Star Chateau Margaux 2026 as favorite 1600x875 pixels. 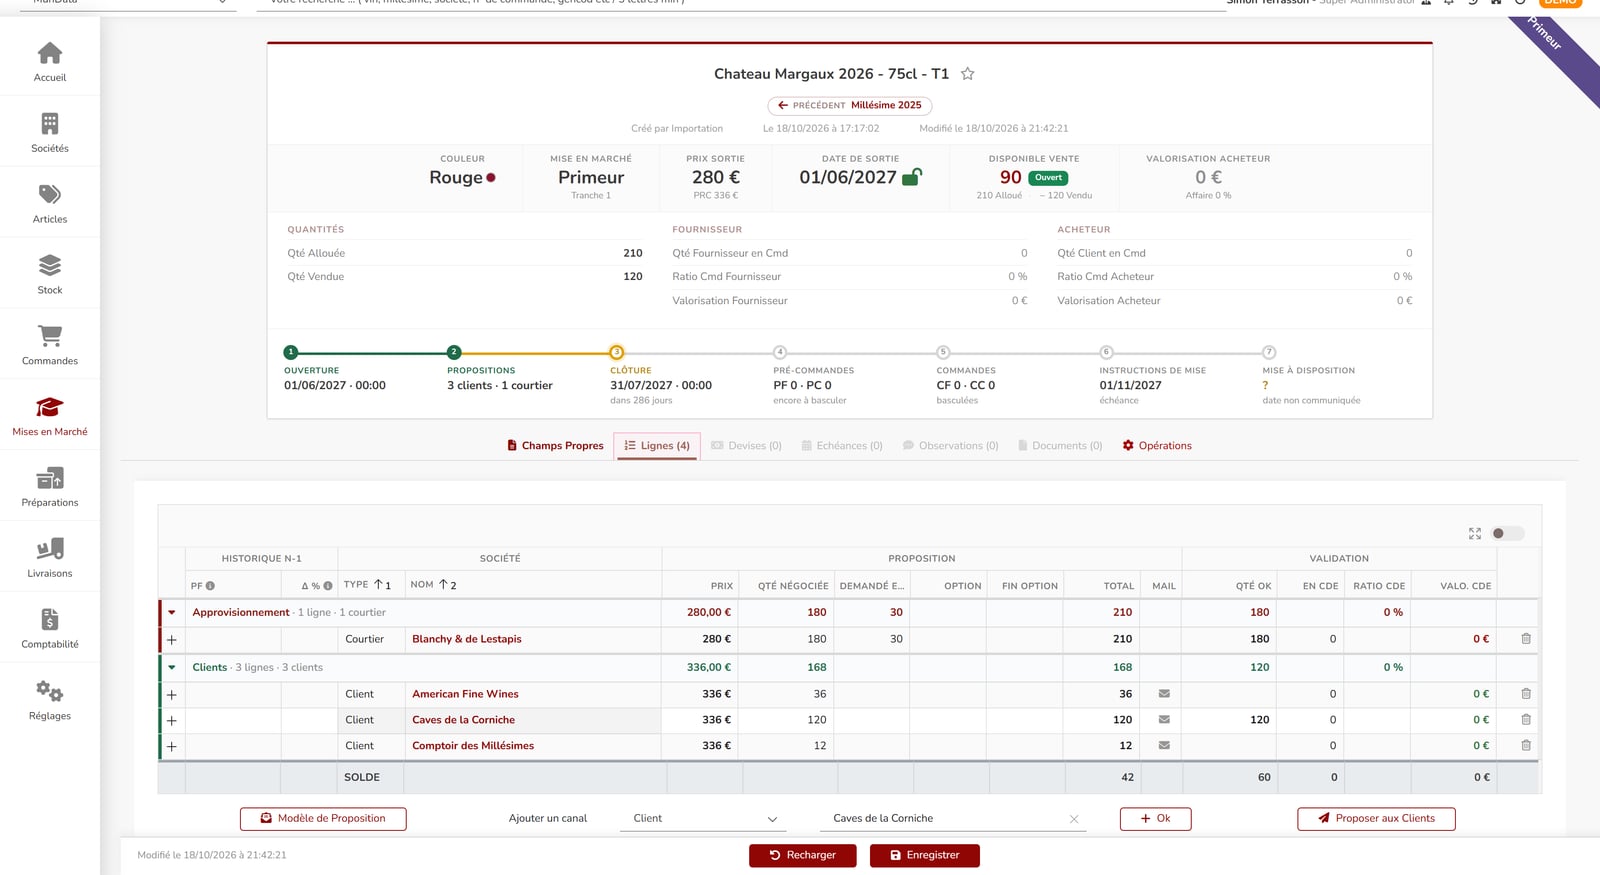[967, 74]
